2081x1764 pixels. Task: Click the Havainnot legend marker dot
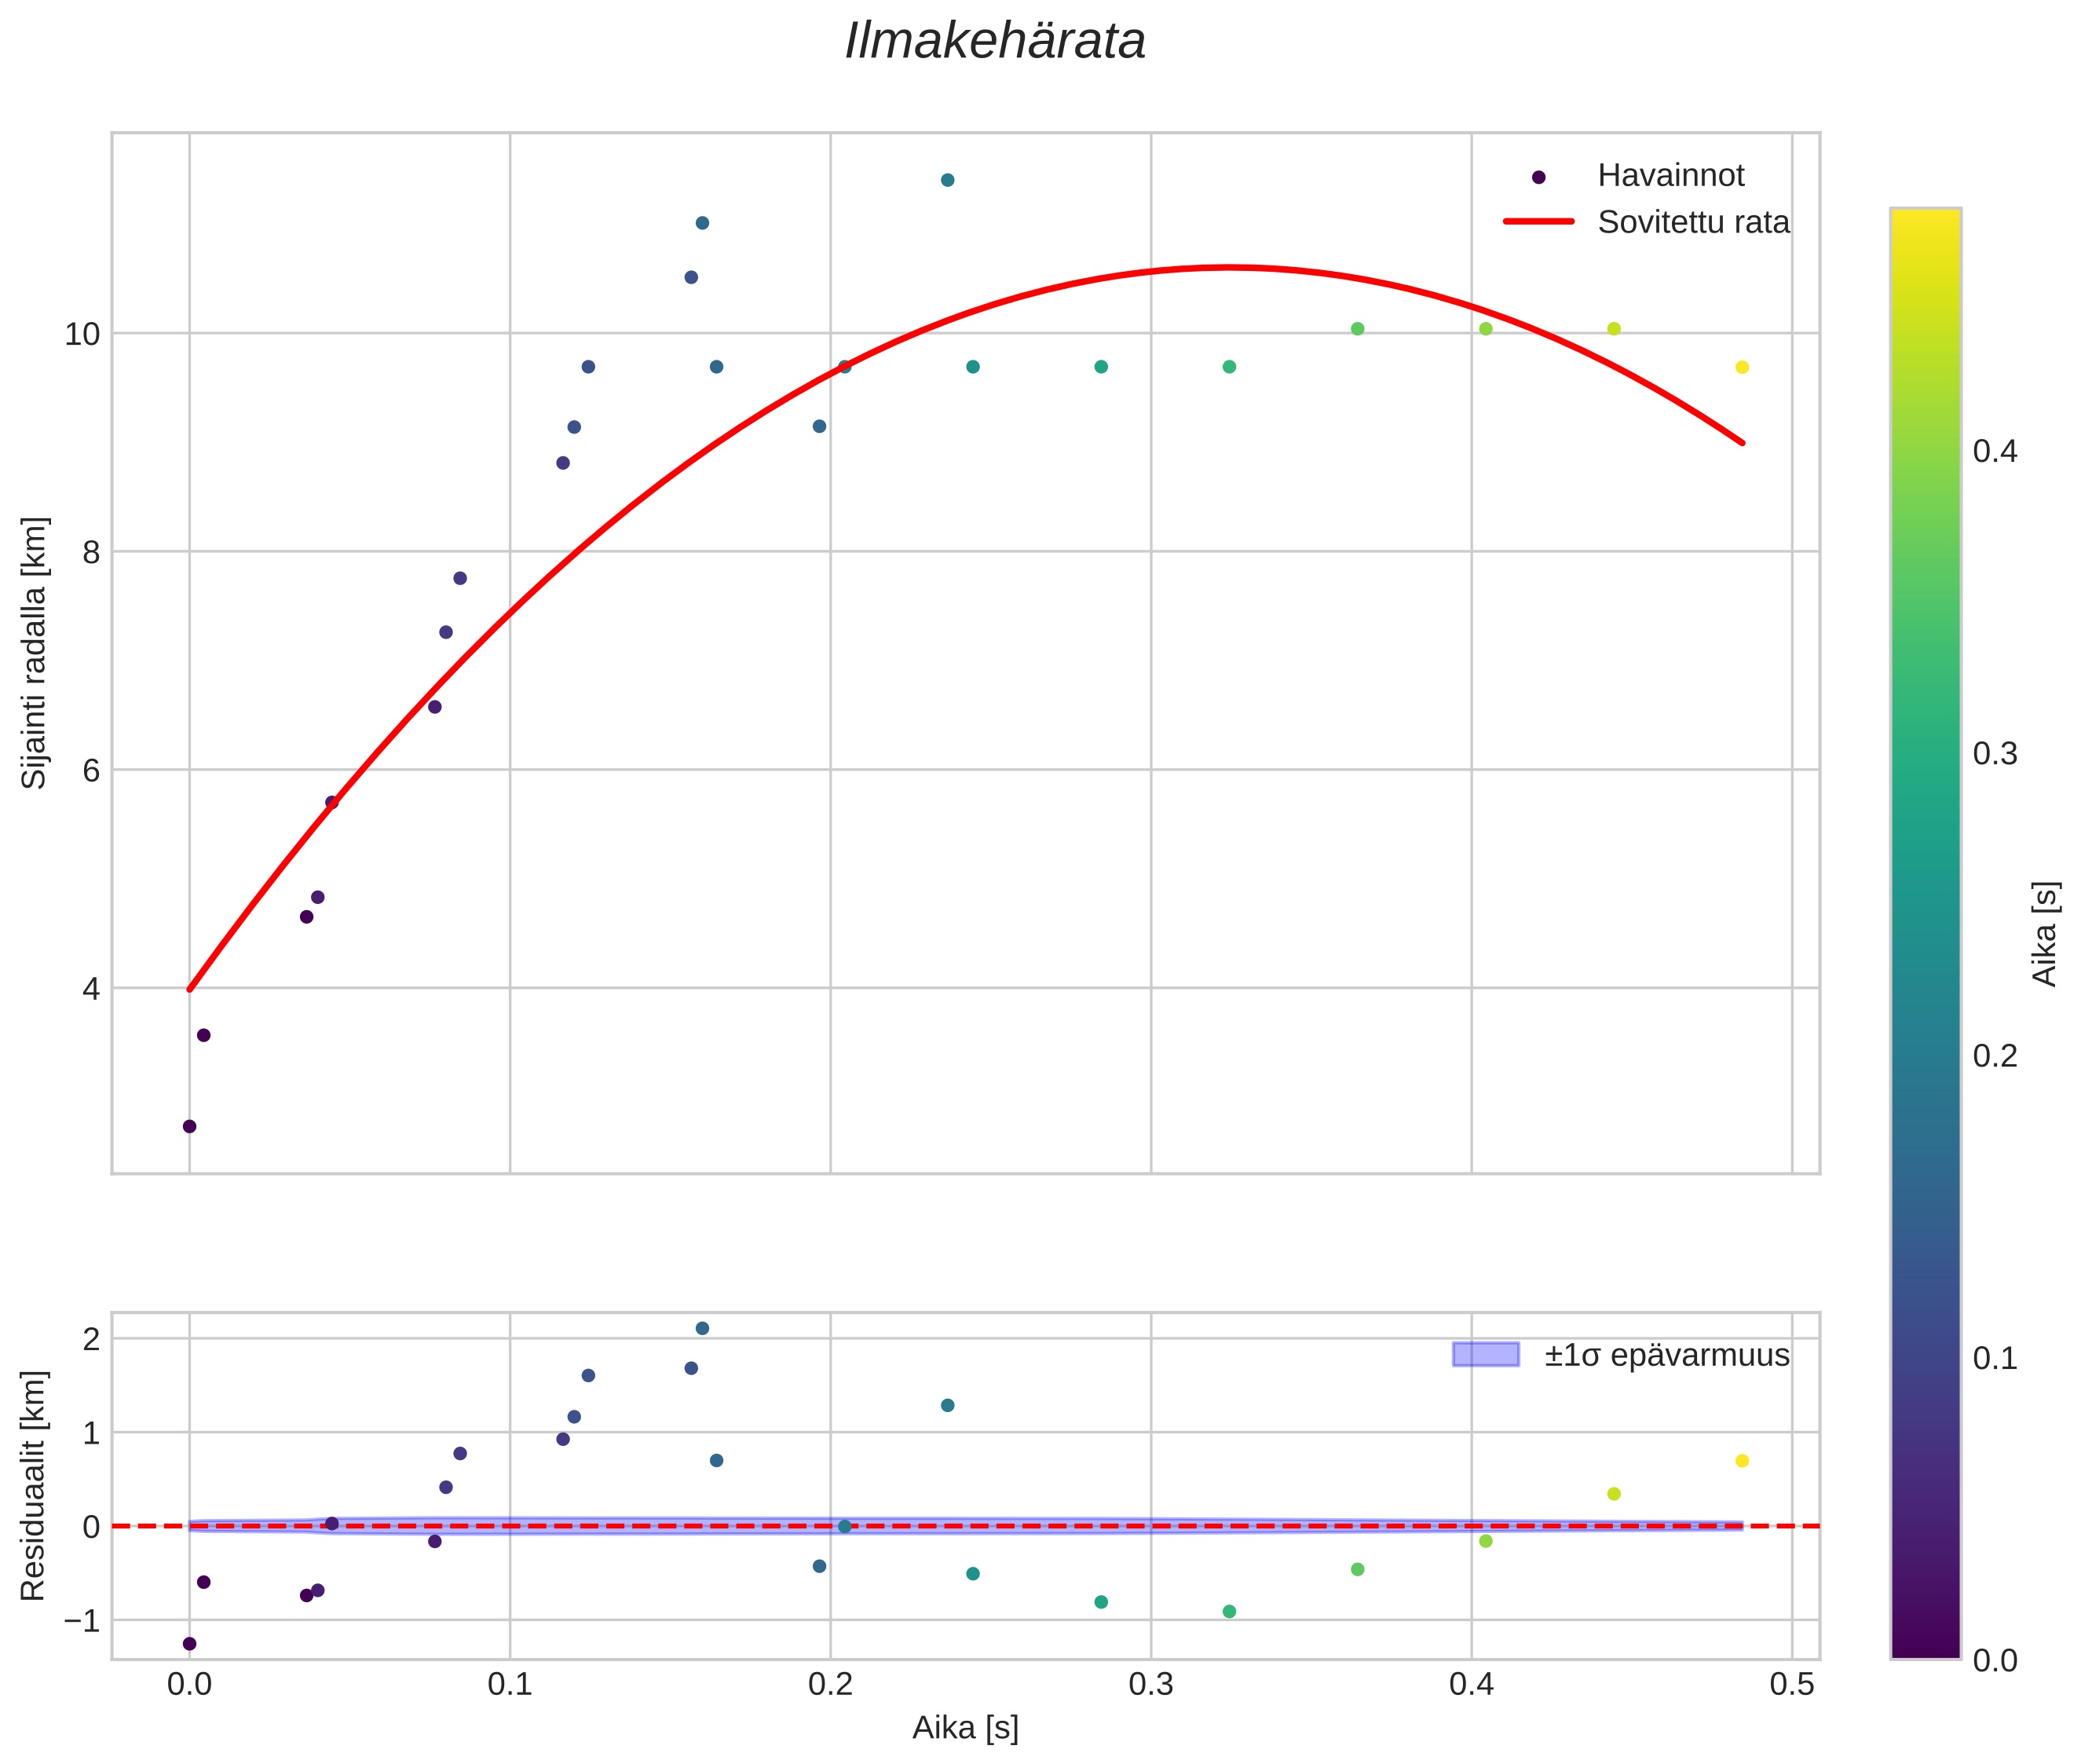coord(1538,177)
